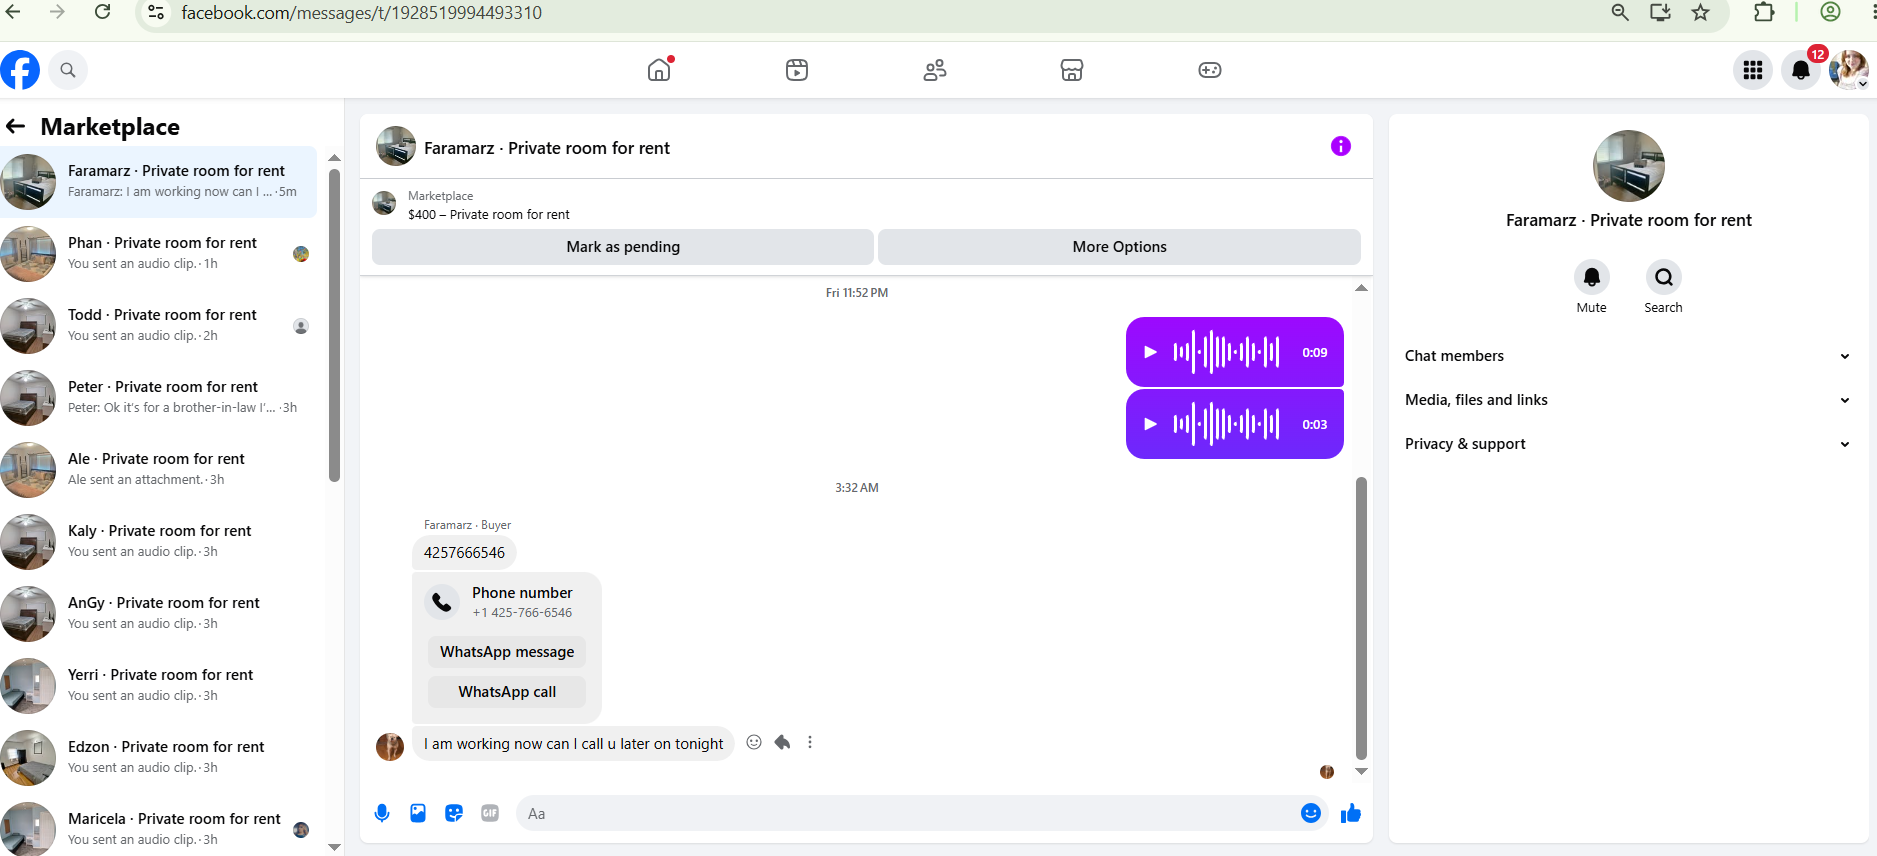Click the chat messages scrollbar
Image resolution: width=1877 pixels, height=856 pixels.
pyautogui.click(x=1361, y=618)
